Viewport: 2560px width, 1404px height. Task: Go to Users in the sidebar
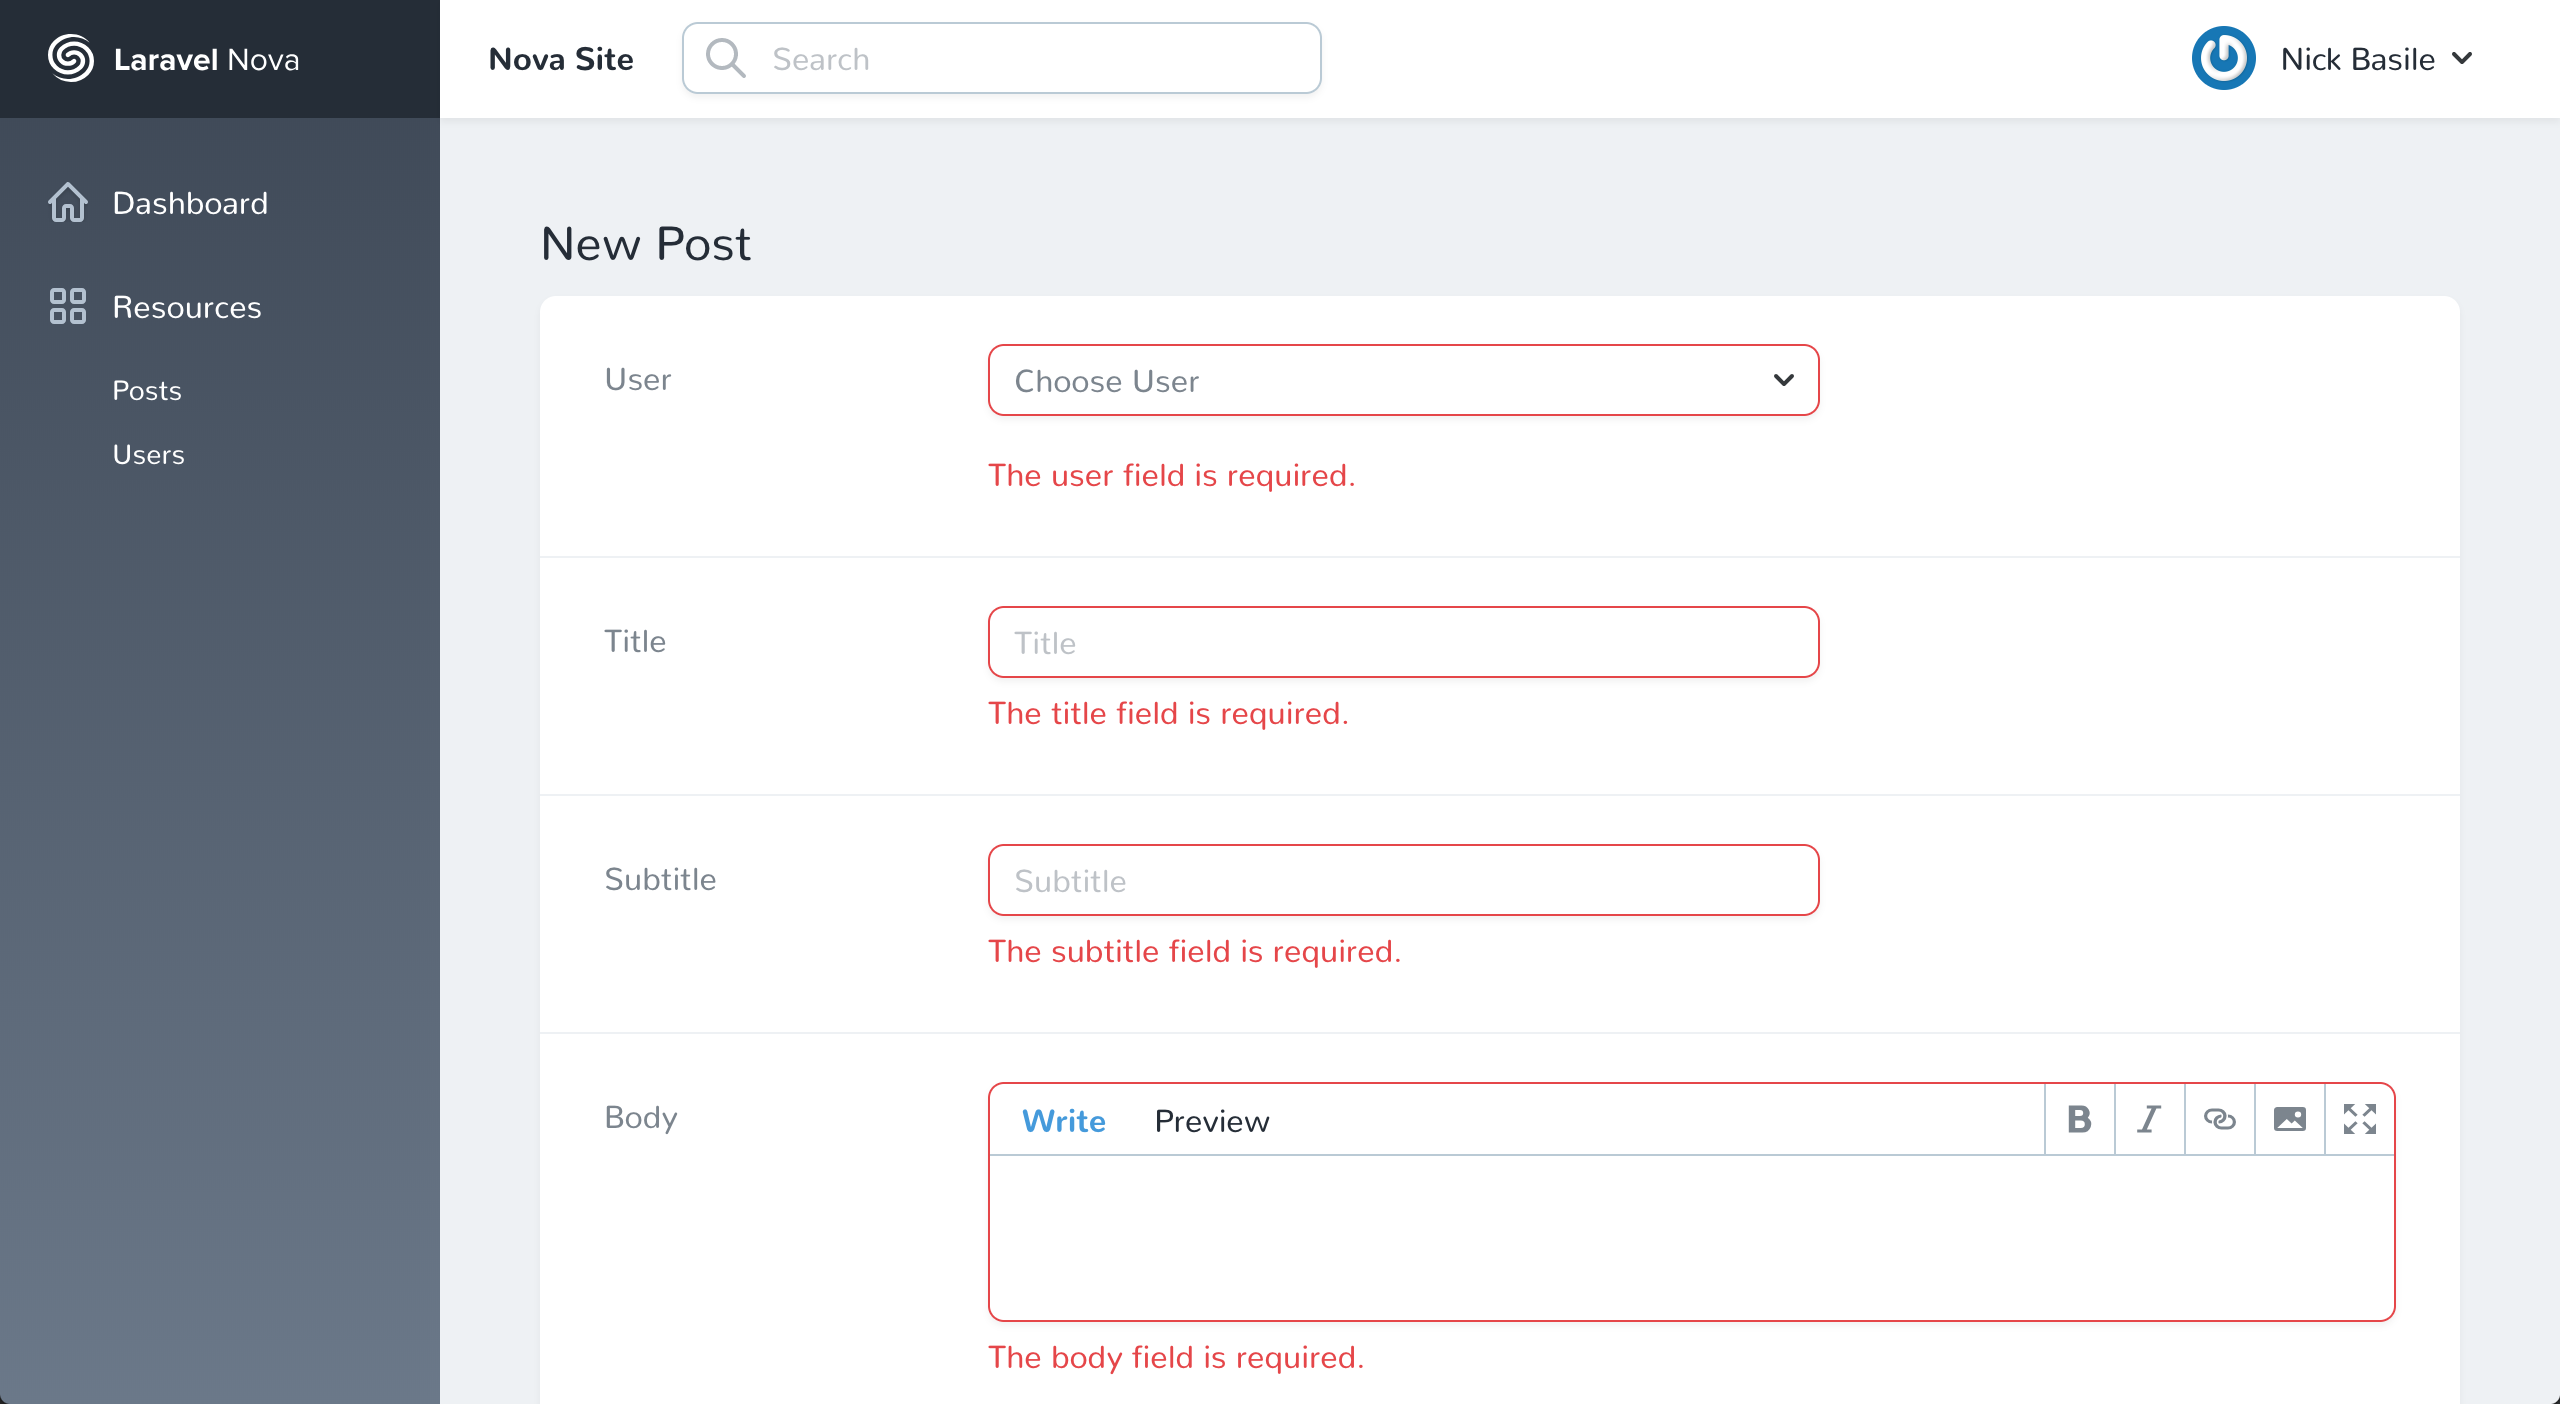(148, 455)
